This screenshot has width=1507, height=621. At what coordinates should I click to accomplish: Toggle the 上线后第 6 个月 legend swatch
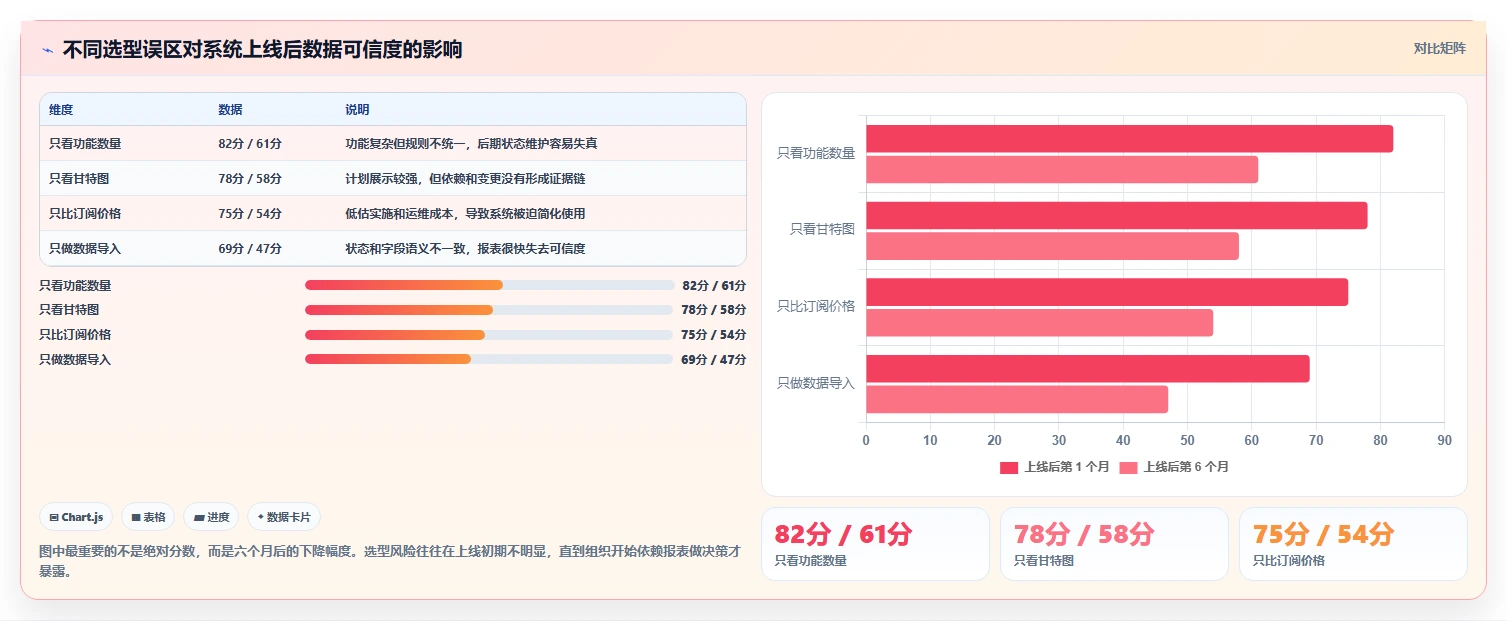tap(1128, 467)
